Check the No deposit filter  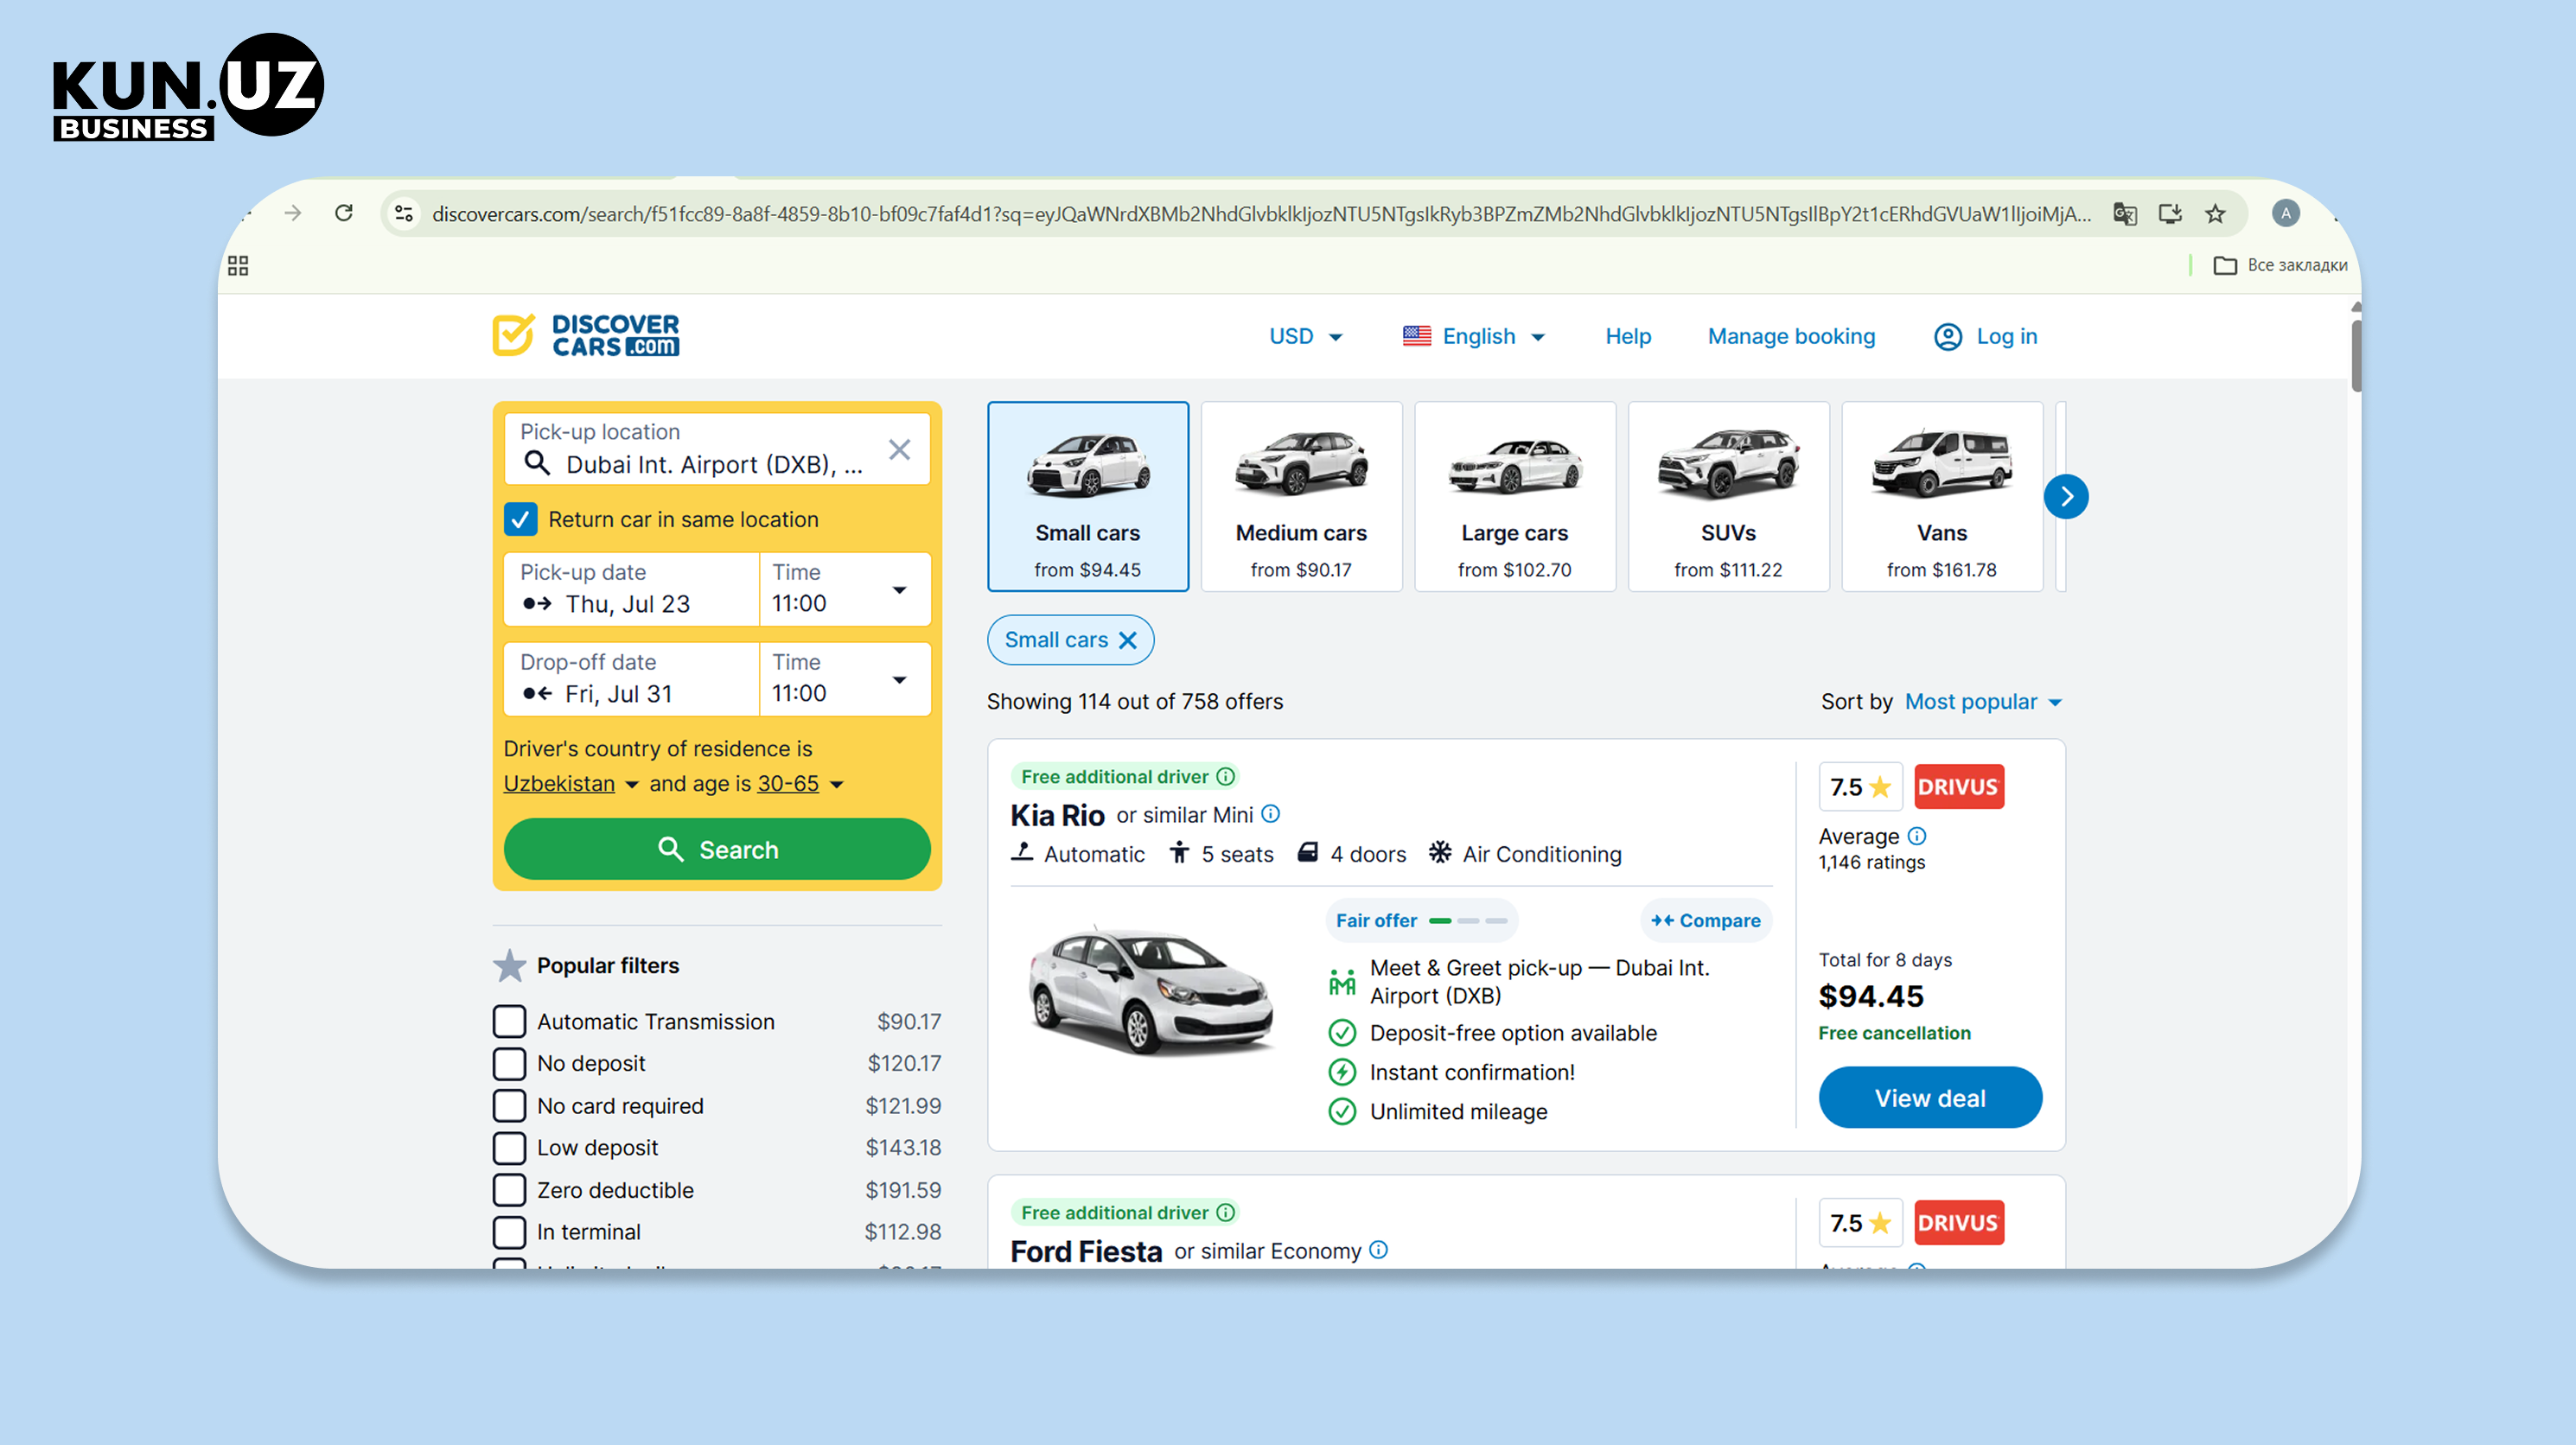(510, 1063)
